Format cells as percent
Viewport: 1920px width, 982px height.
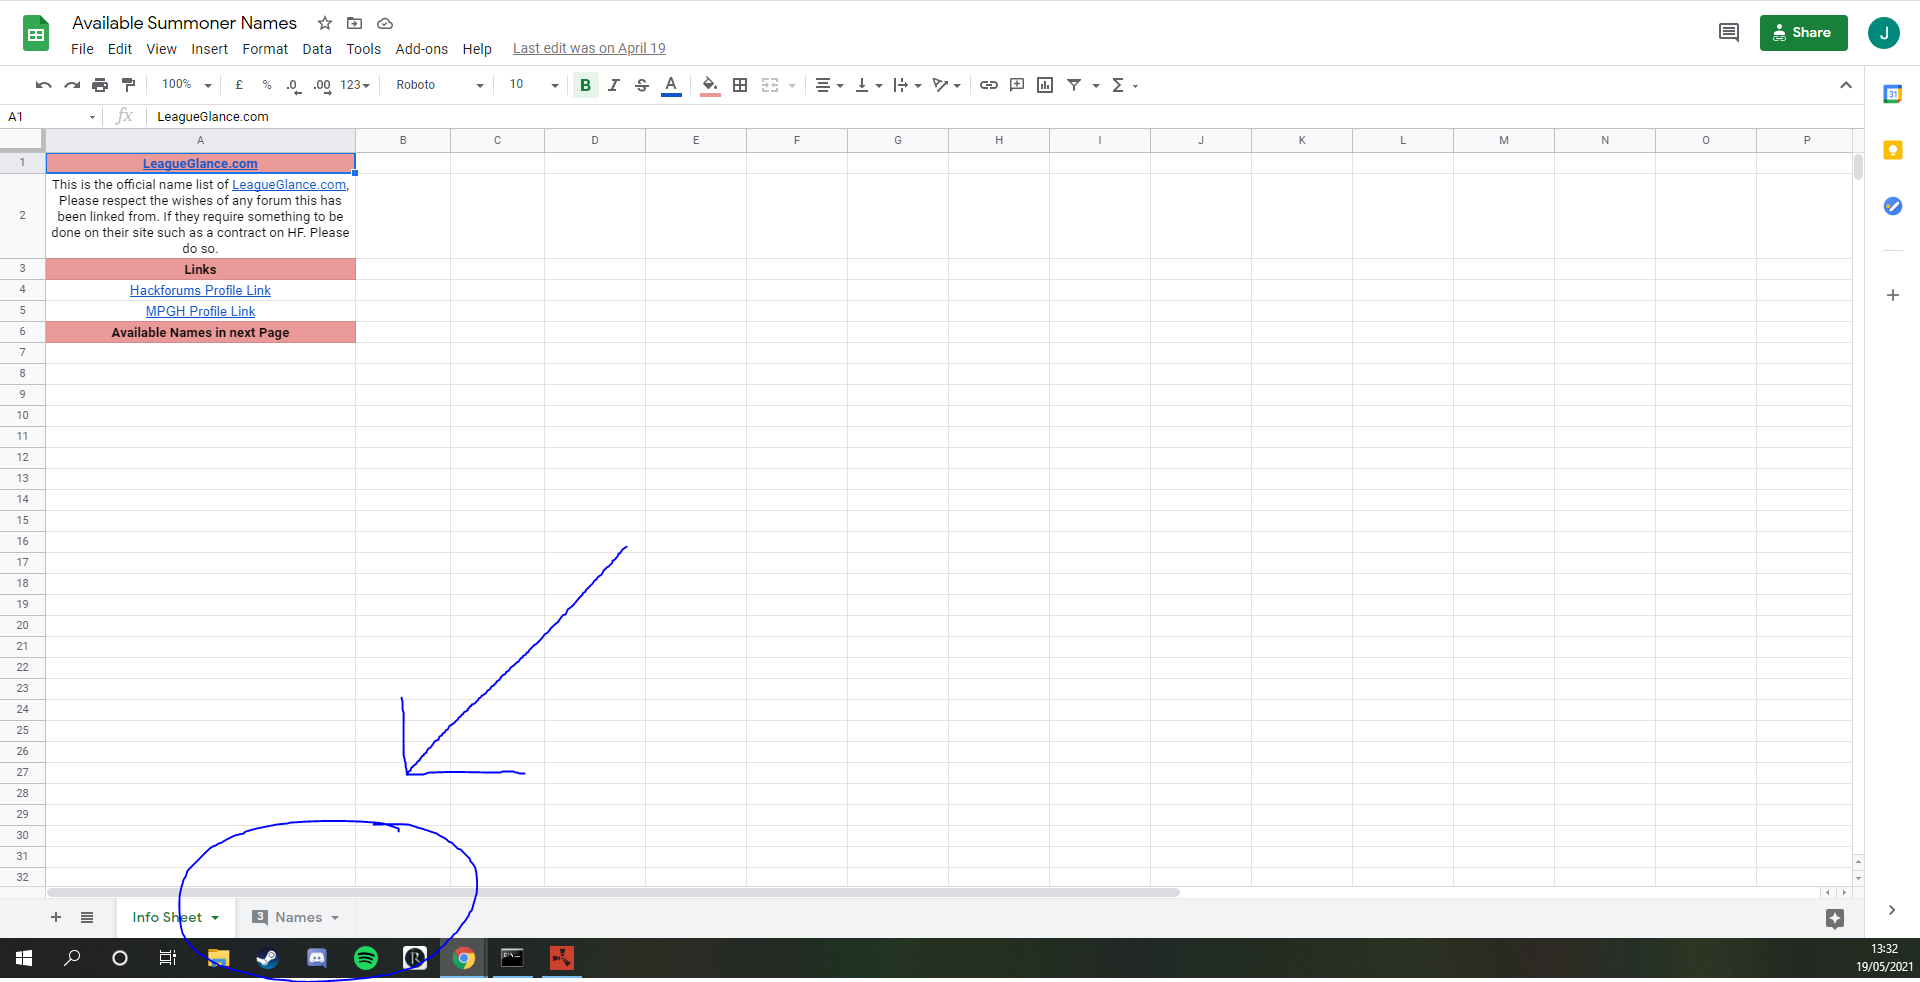click(x=267, y=85)
